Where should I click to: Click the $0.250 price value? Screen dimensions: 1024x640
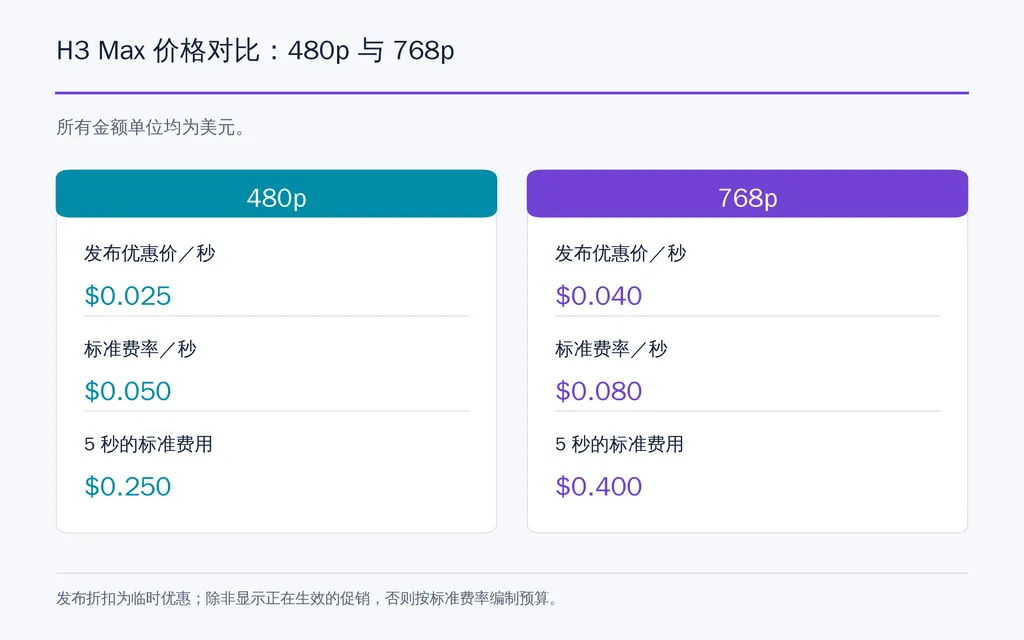[128, 487]
